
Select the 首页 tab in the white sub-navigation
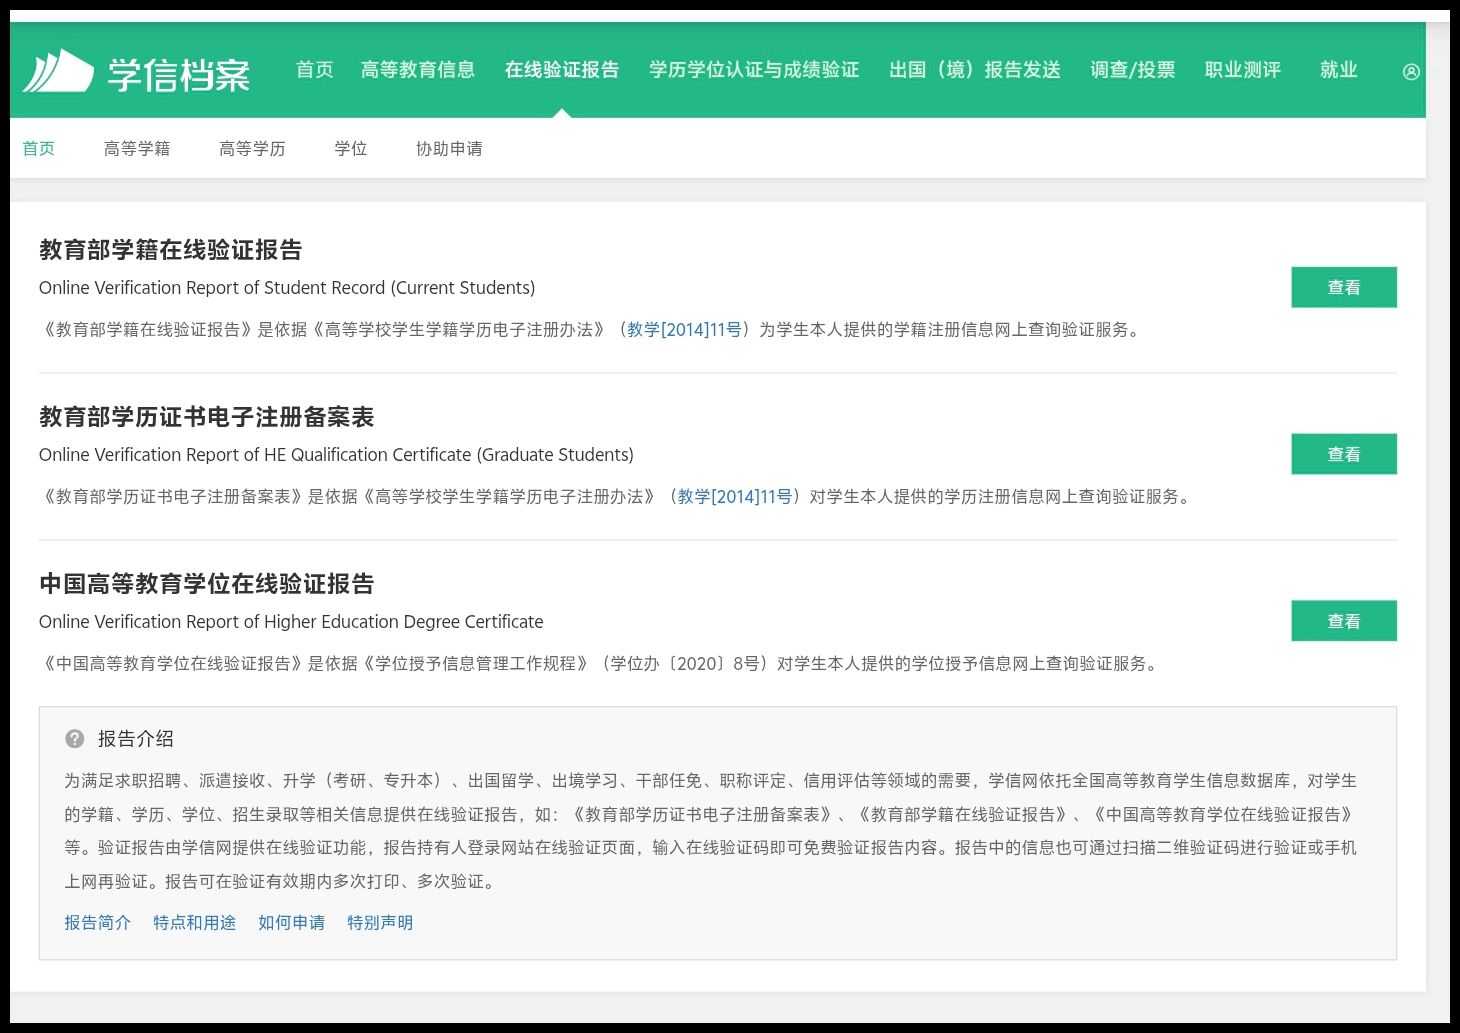click(39, 149)
